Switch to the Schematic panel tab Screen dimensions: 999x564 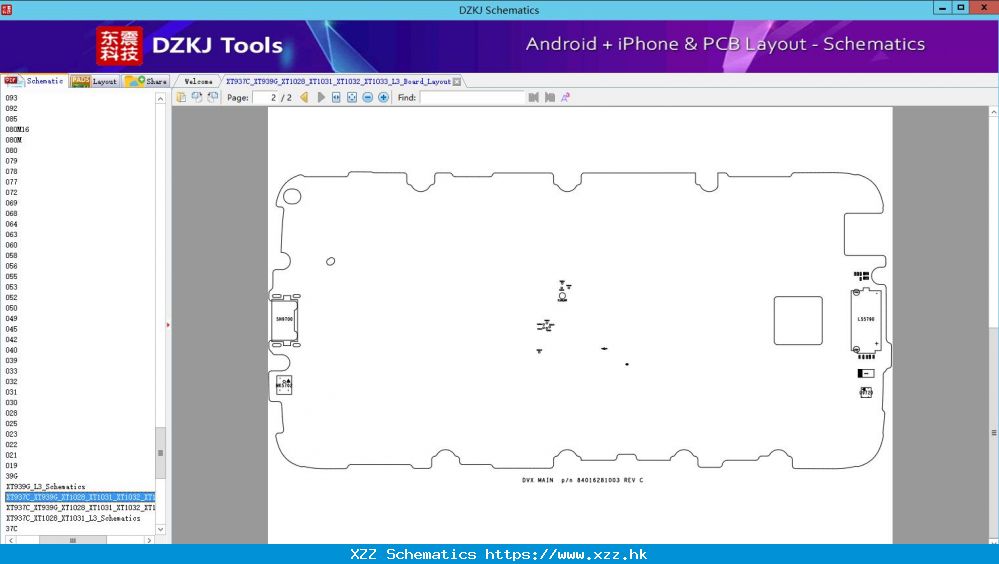(x=34, y=81)
